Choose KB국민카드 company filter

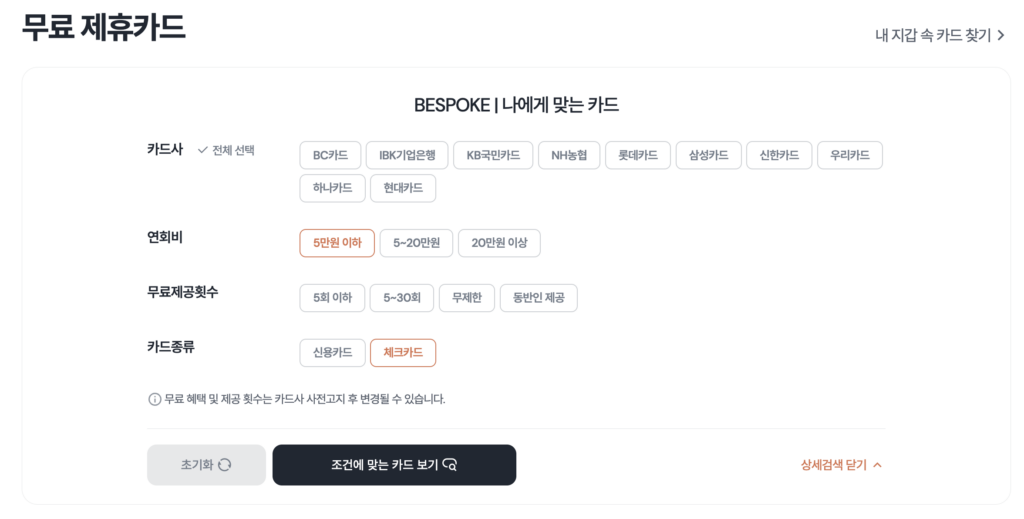[493, 155]
